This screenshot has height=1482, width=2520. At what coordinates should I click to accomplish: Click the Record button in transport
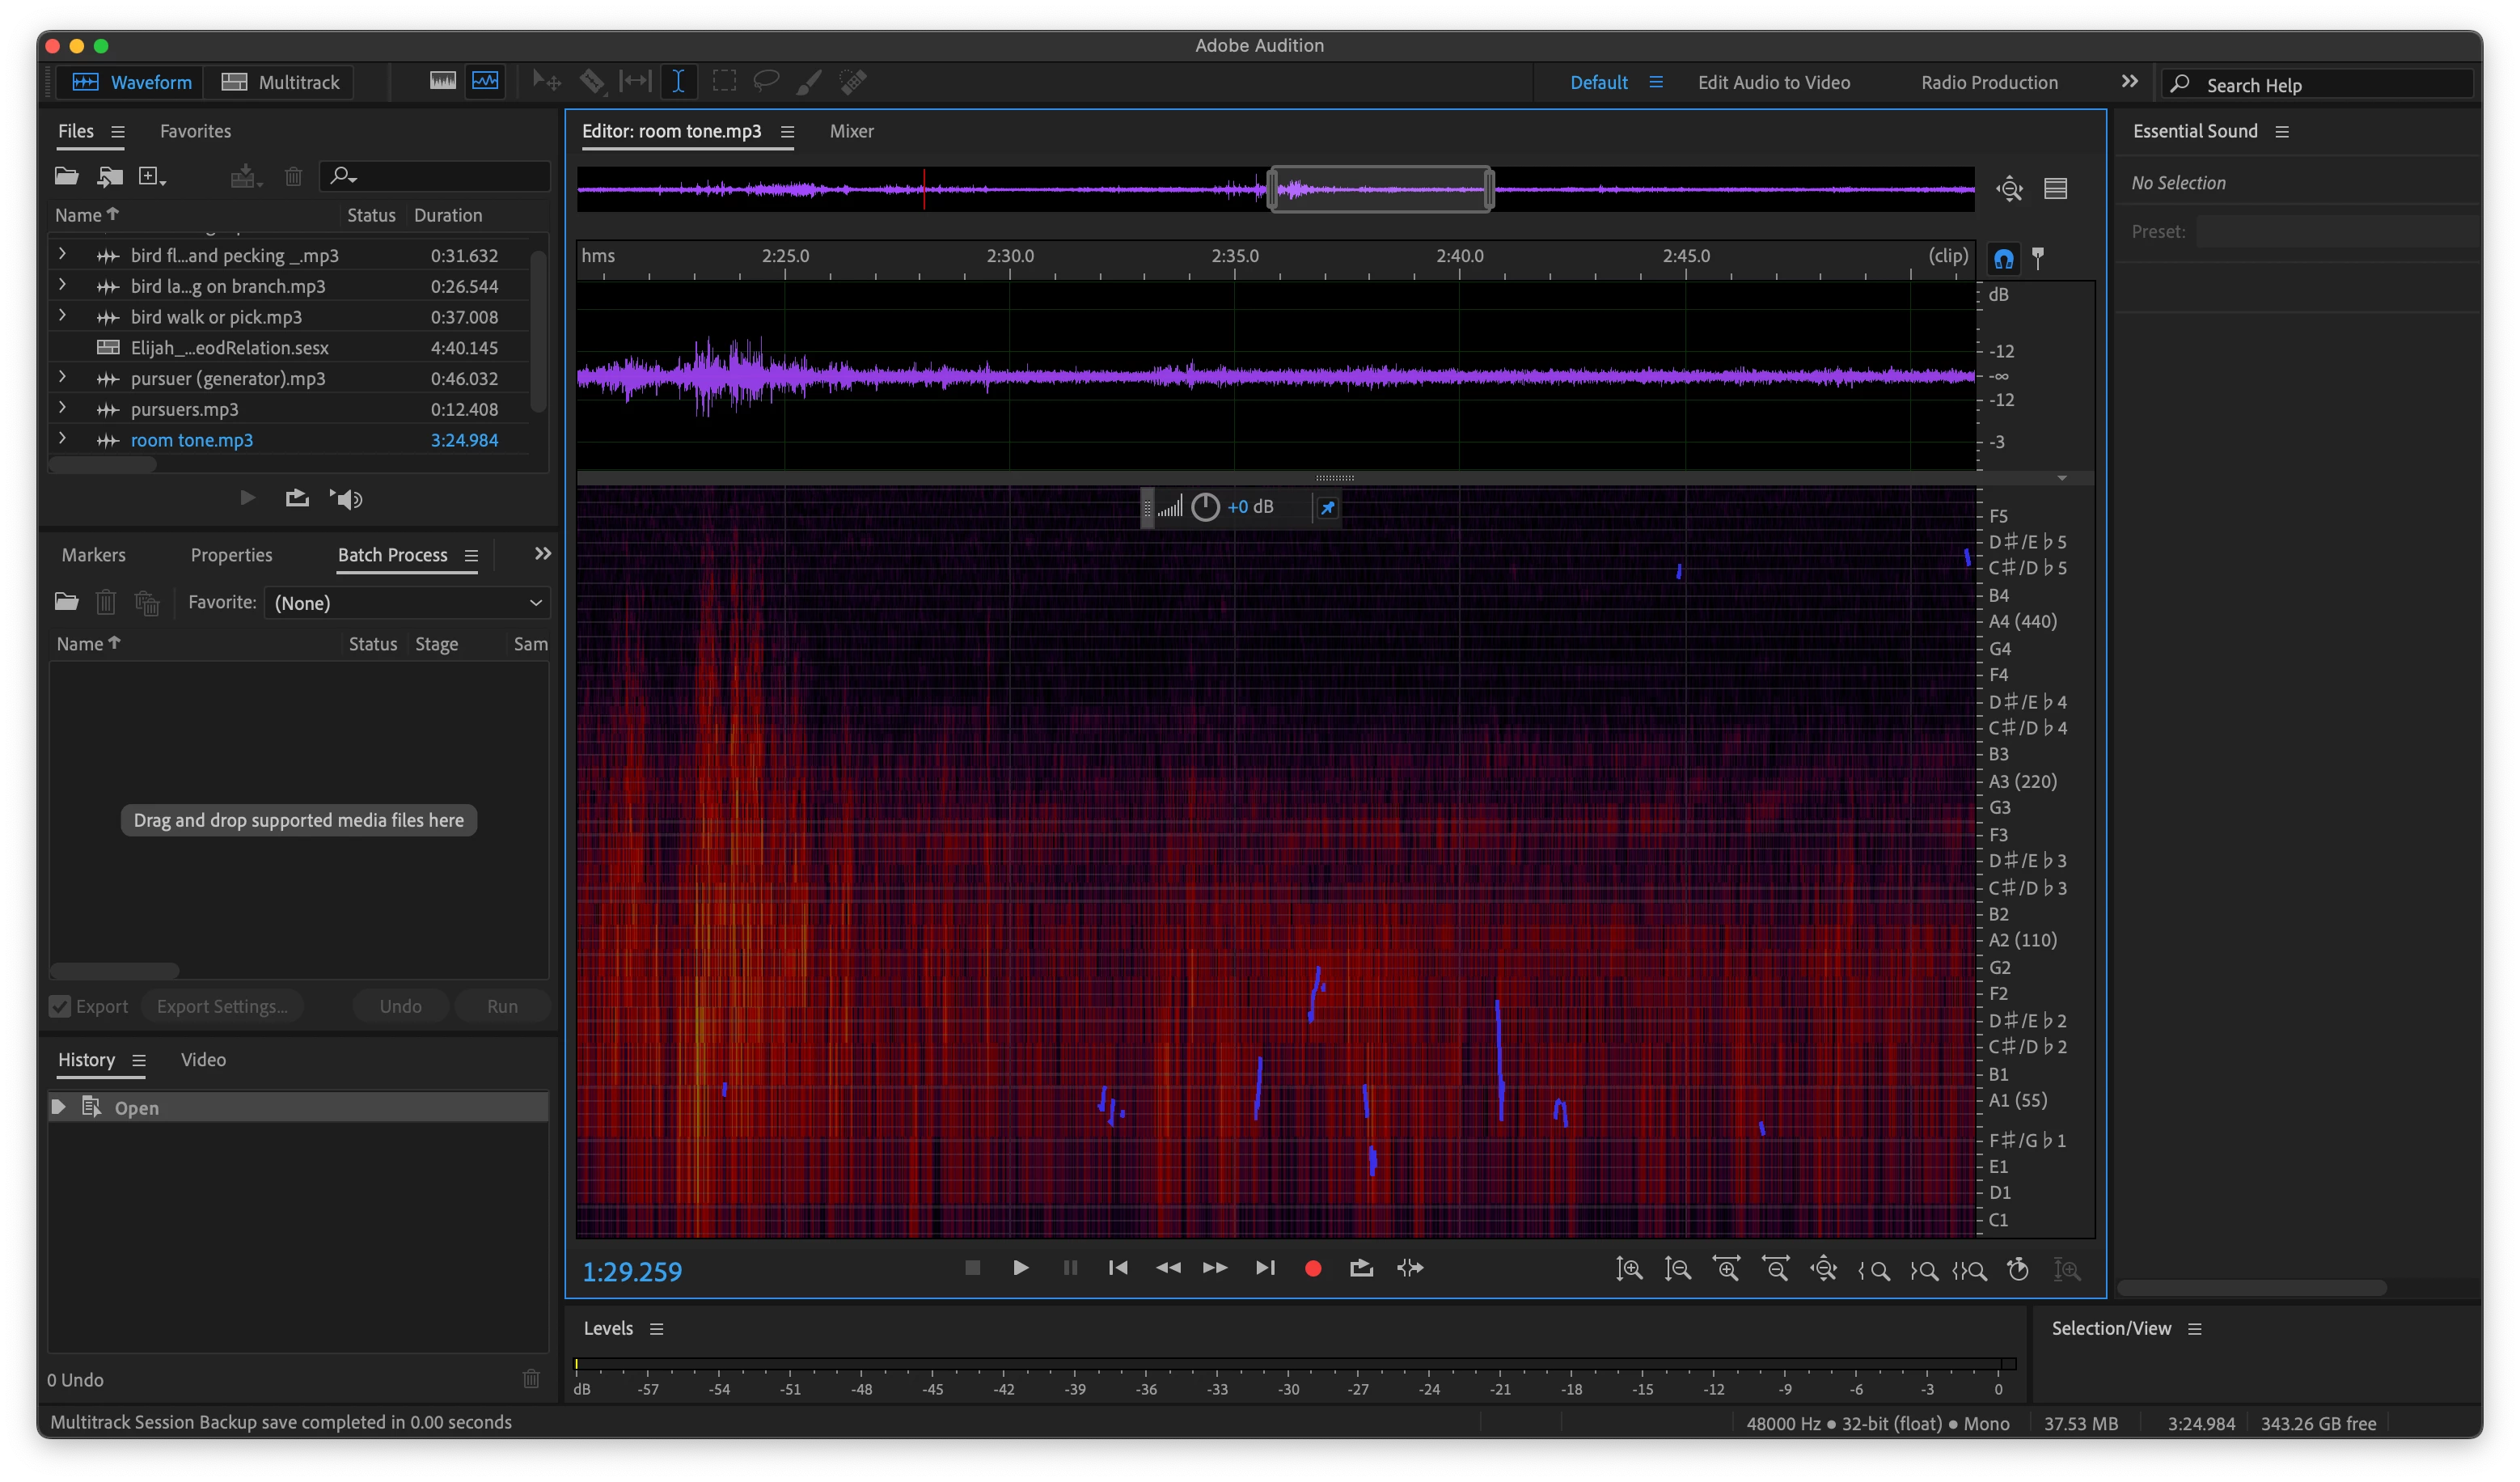(x=1313, y=1268)
